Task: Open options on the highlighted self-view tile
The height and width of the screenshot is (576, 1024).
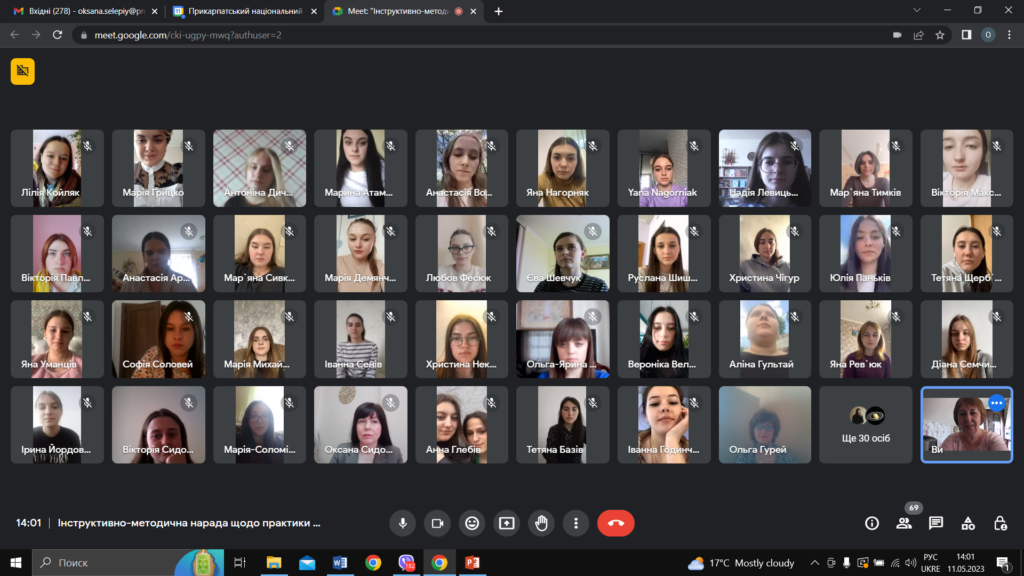Action: [x=996, y=403]
